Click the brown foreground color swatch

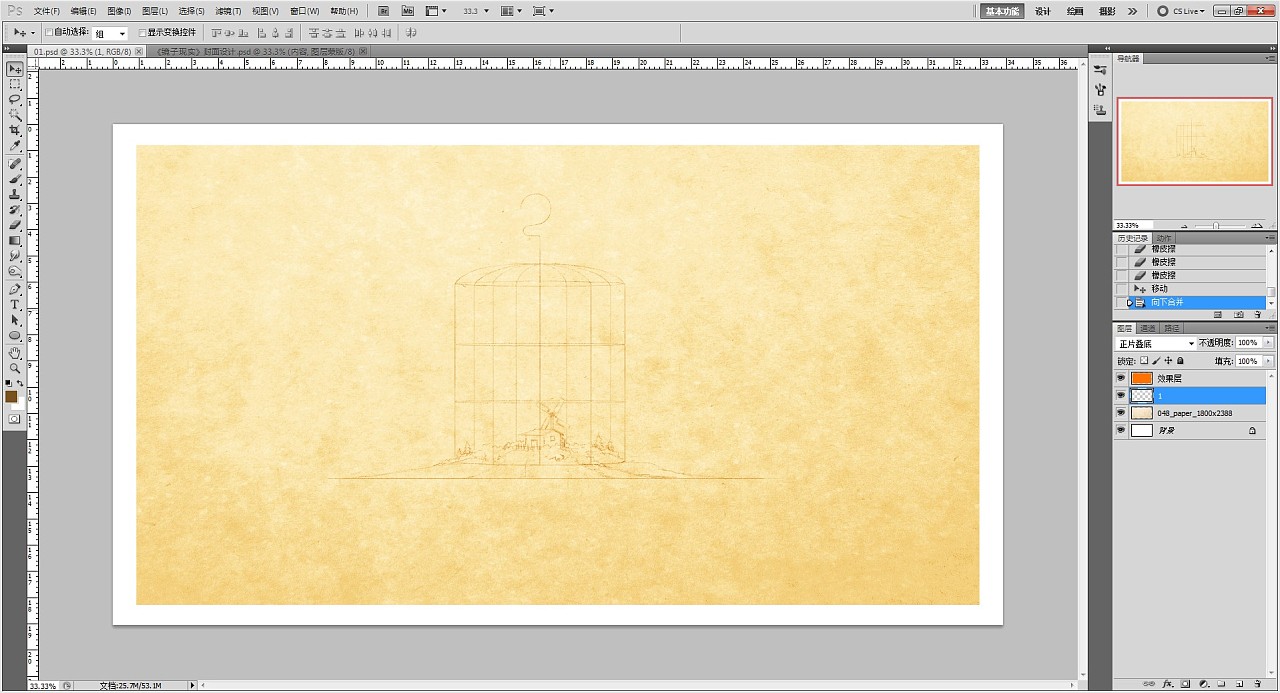coord(12,397)
